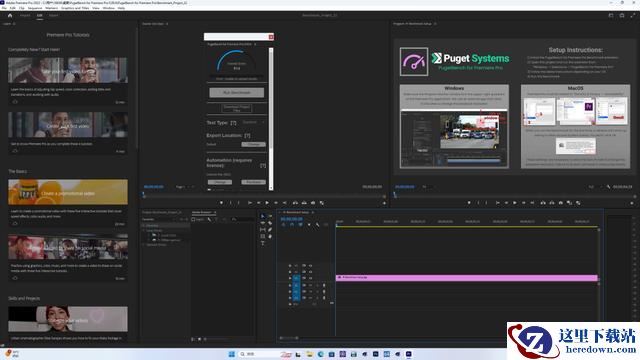Click the Extract button in Program monitor
This screenshot has height=360, width=640.
click(552, 203)
